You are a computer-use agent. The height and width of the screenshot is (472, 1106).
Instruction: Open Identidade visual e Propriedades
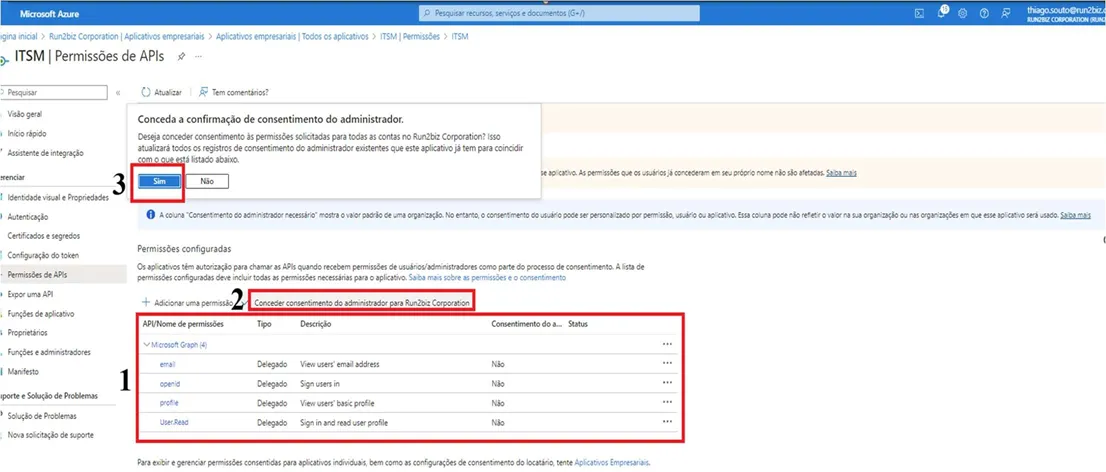(x=58, y=198)
